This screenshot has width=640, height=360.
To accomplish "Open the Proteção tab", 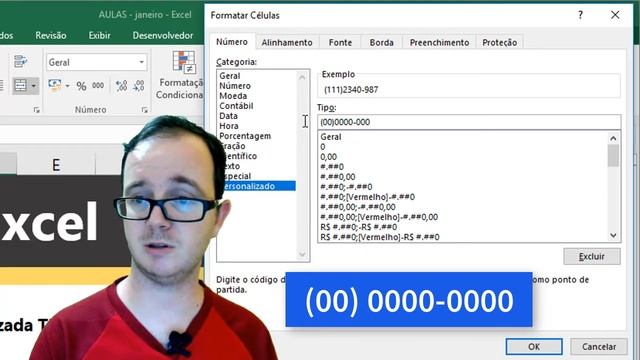I will [x=500, y=42].
